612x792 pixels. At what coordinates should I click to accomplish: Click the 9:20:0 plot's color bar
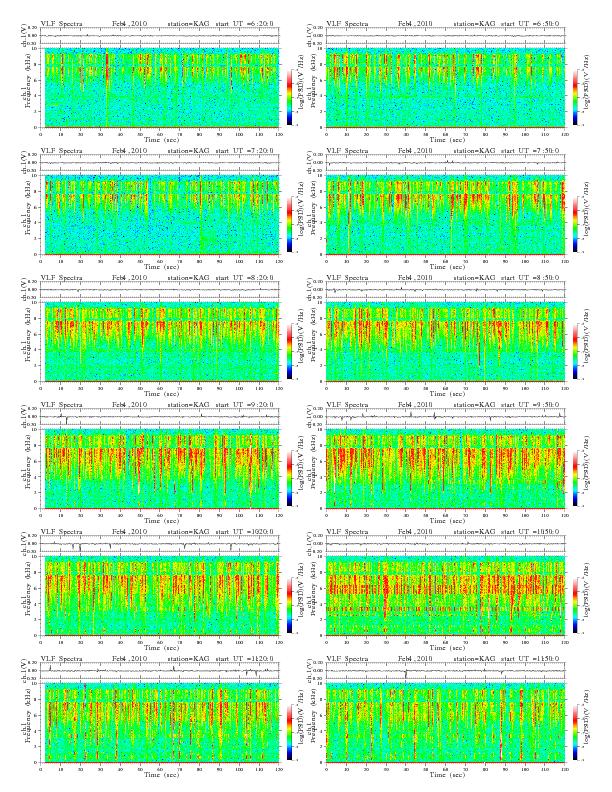point(289,478)
